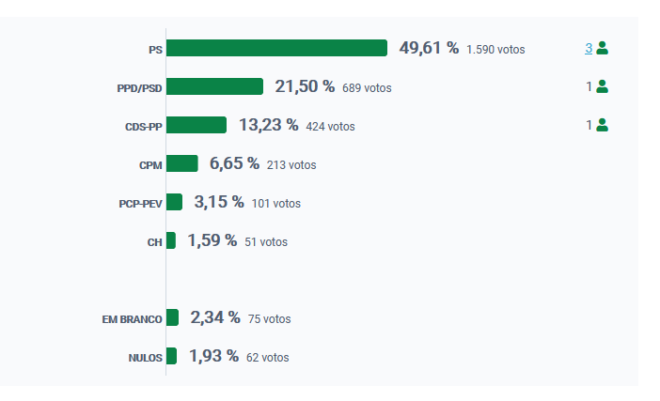This screenshot has width=660, height=401.
Task: Click the CDS-PP party label
Action: point(144,127)
